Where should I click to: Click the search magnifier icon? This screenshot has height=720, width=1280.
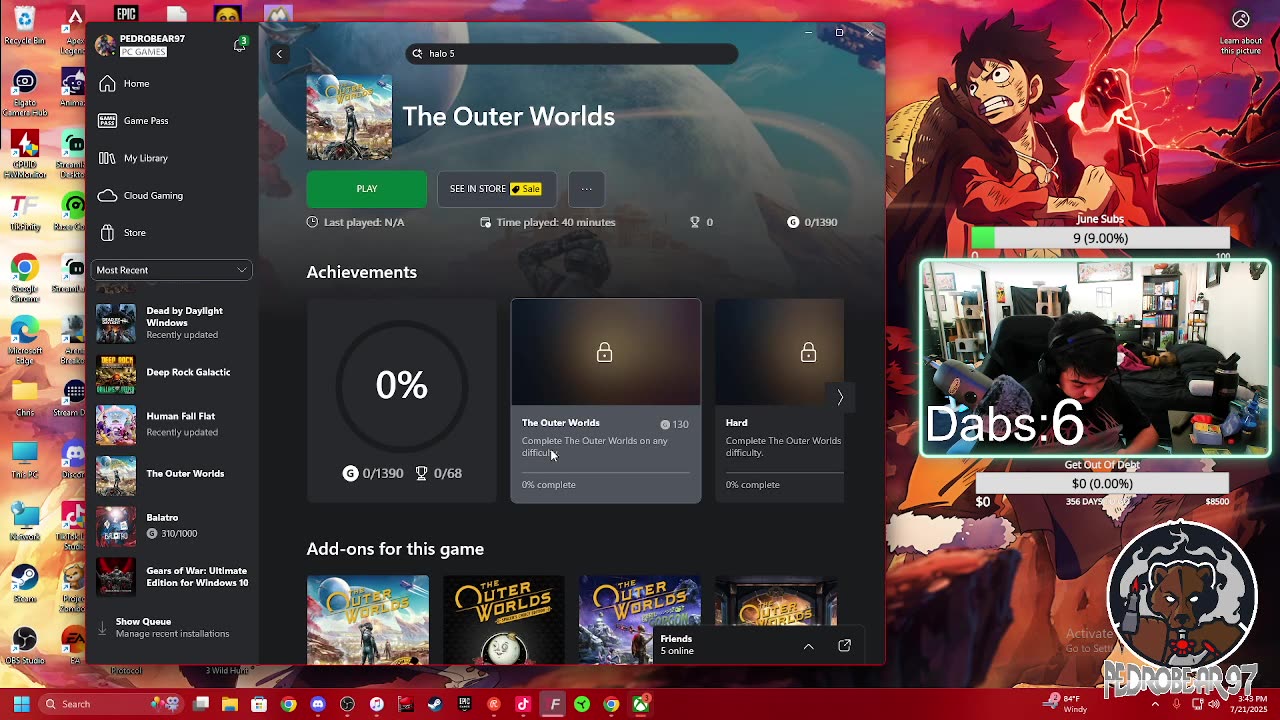[x=417, y=53]
